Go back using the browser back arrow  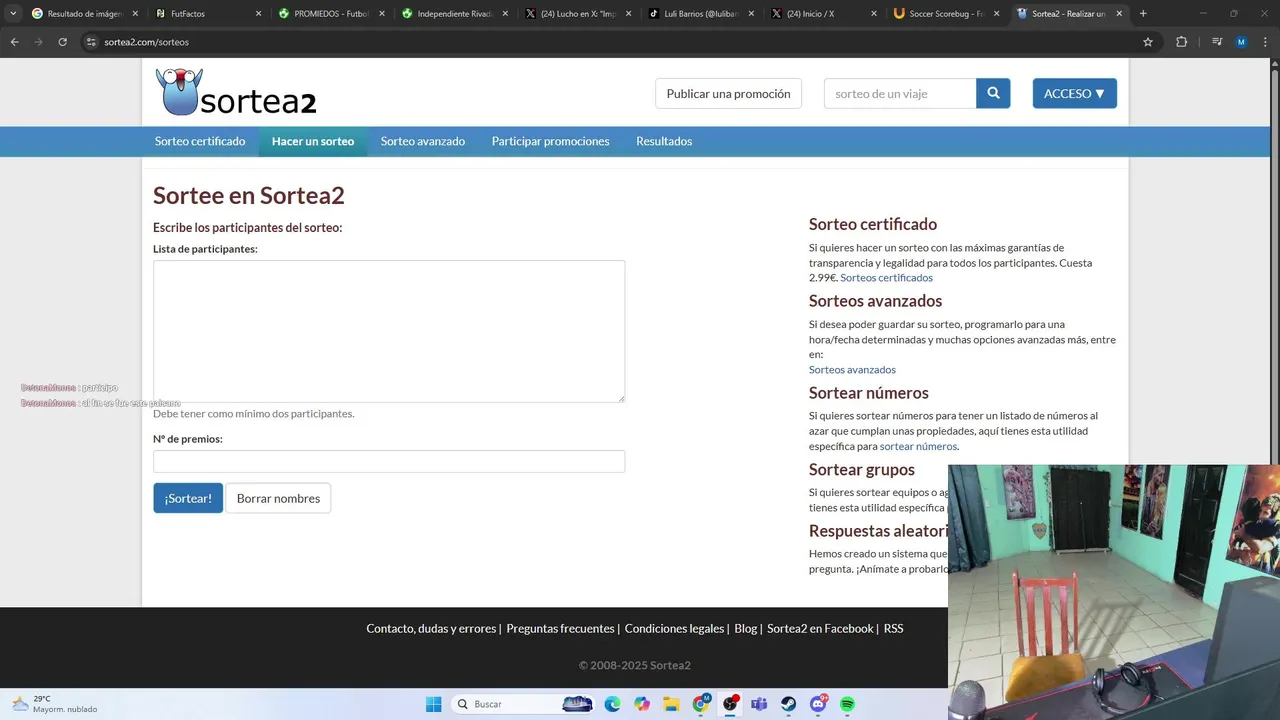(14, 42)
